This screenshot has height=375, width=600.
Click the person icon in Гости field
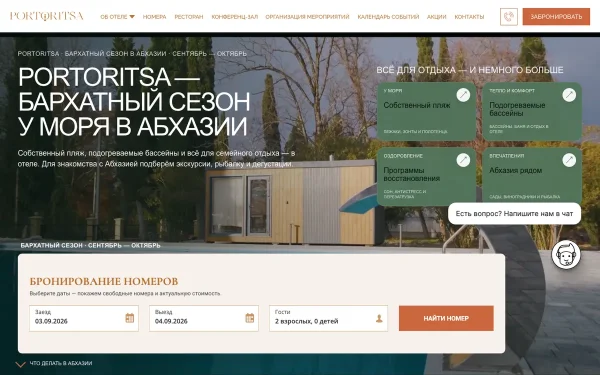[x=379, y=318]
